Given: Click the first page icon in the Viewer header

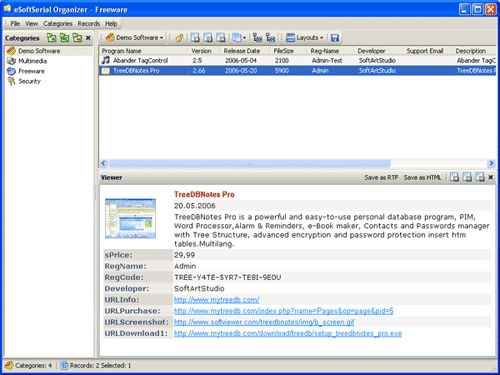Looking at the screenshot, I should 454,177.
